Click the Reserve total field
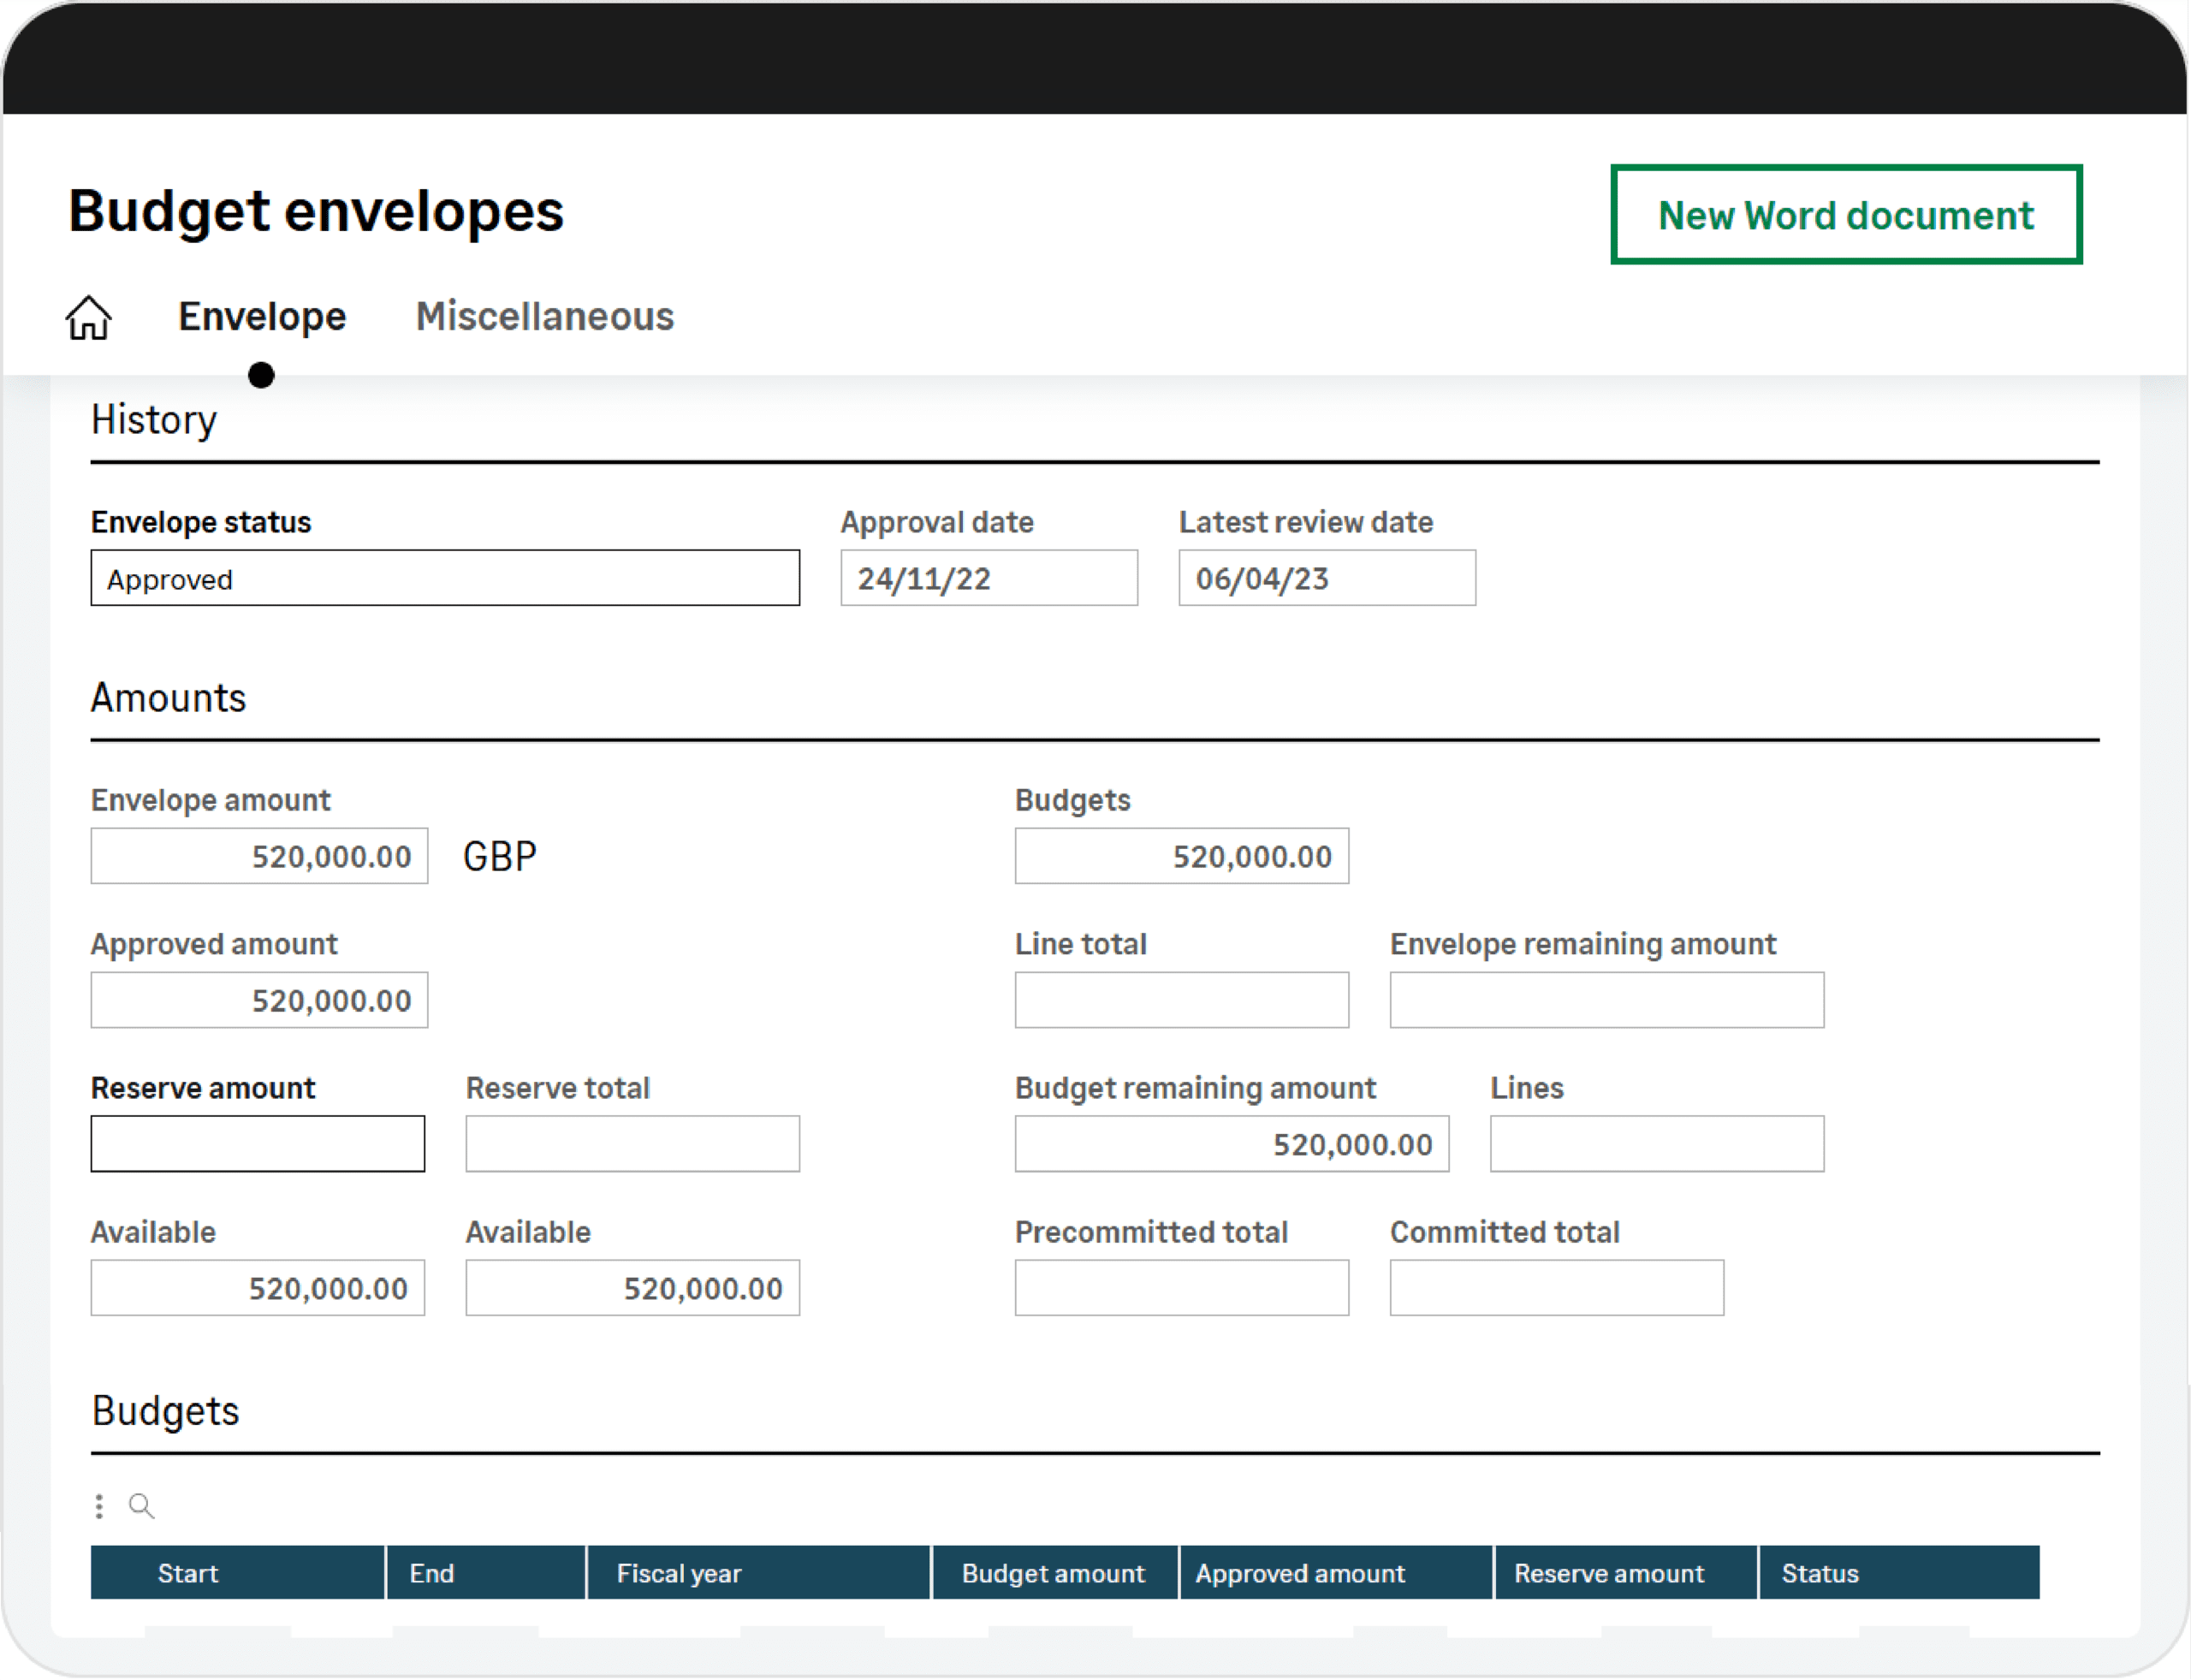This screenshot has height=1680, width=2191. point(632,1144)
